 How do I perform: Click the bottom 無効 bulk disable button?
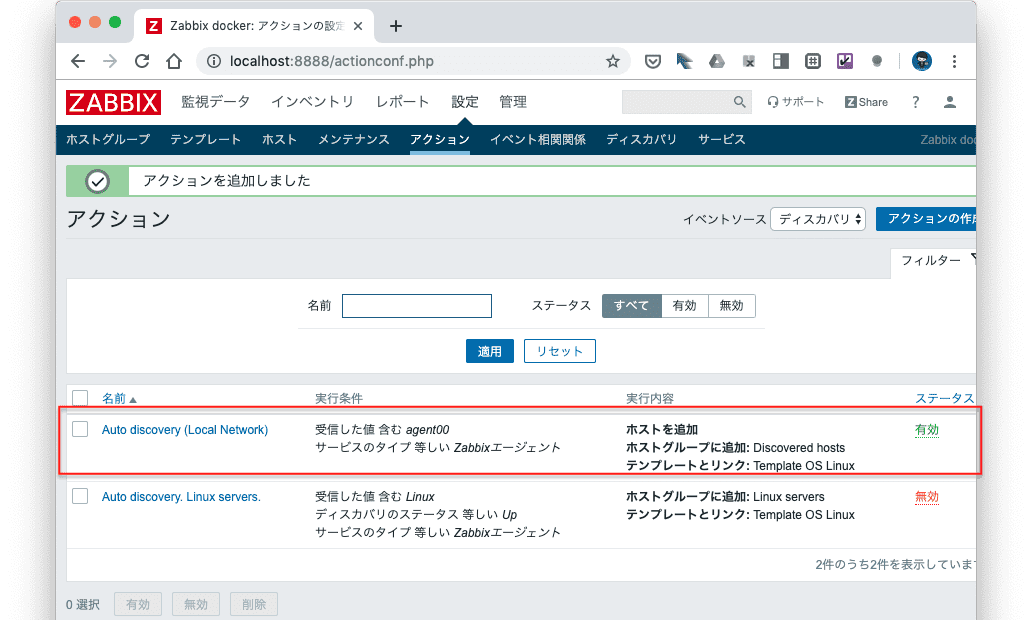point(195,604)
